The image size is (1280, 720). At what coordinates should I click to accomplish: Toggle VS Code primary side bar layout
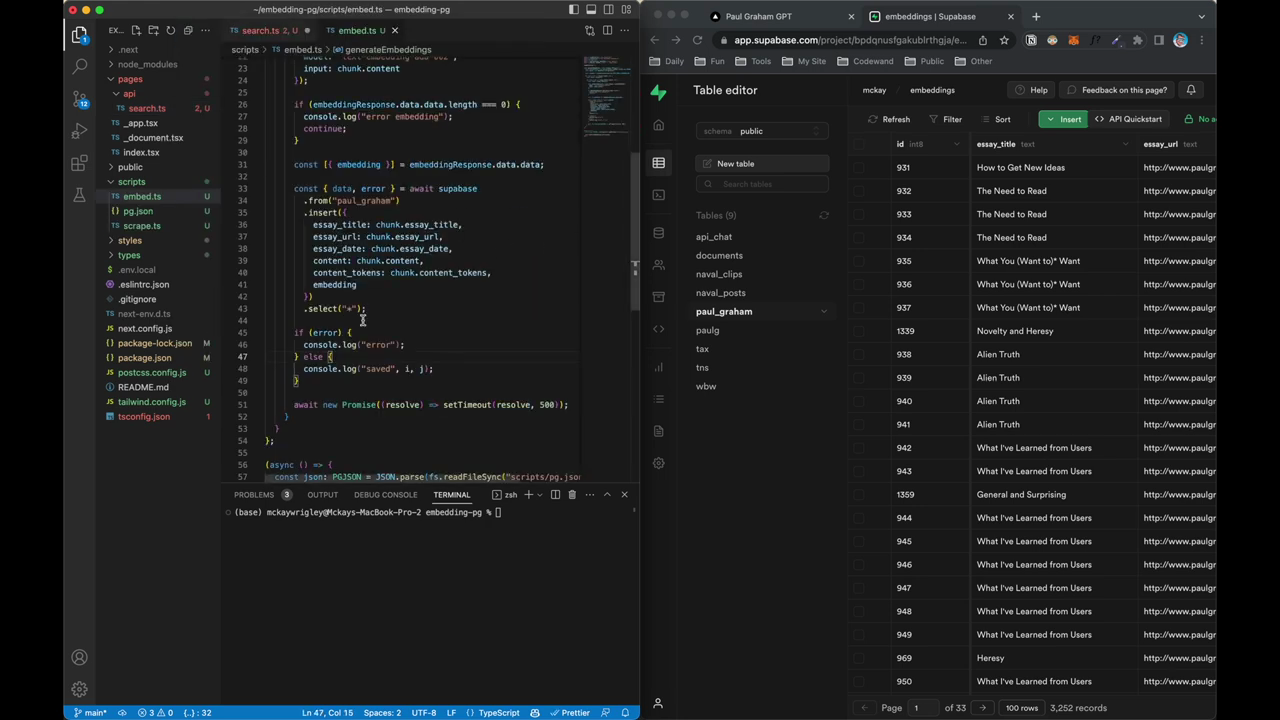click(x=574, y=9)
